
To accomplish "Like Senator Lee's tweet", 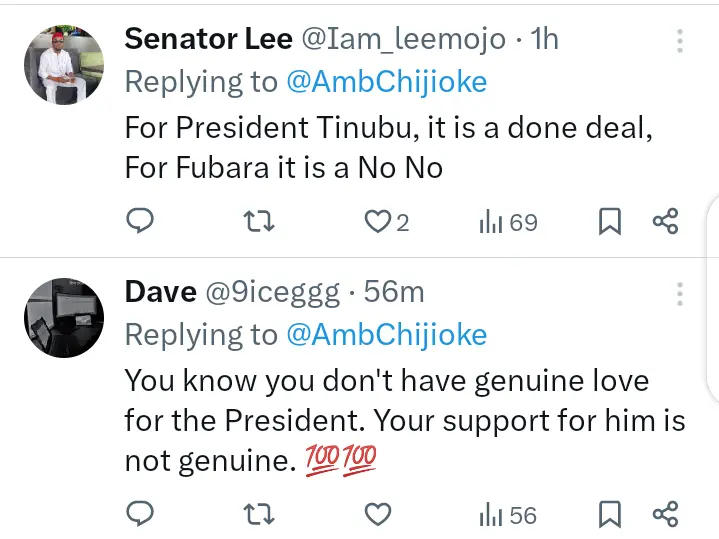I will click(x=376, y=221).
